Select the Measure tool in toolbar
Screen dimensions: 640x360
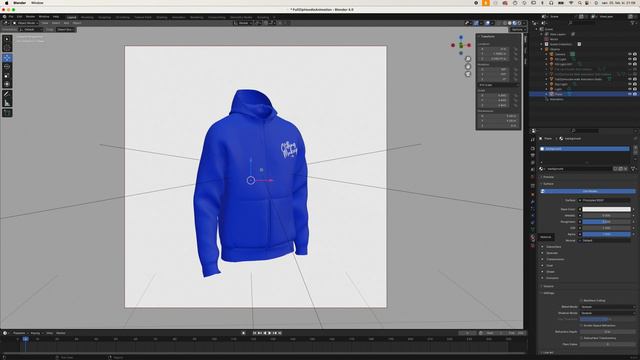pos(7,103)
